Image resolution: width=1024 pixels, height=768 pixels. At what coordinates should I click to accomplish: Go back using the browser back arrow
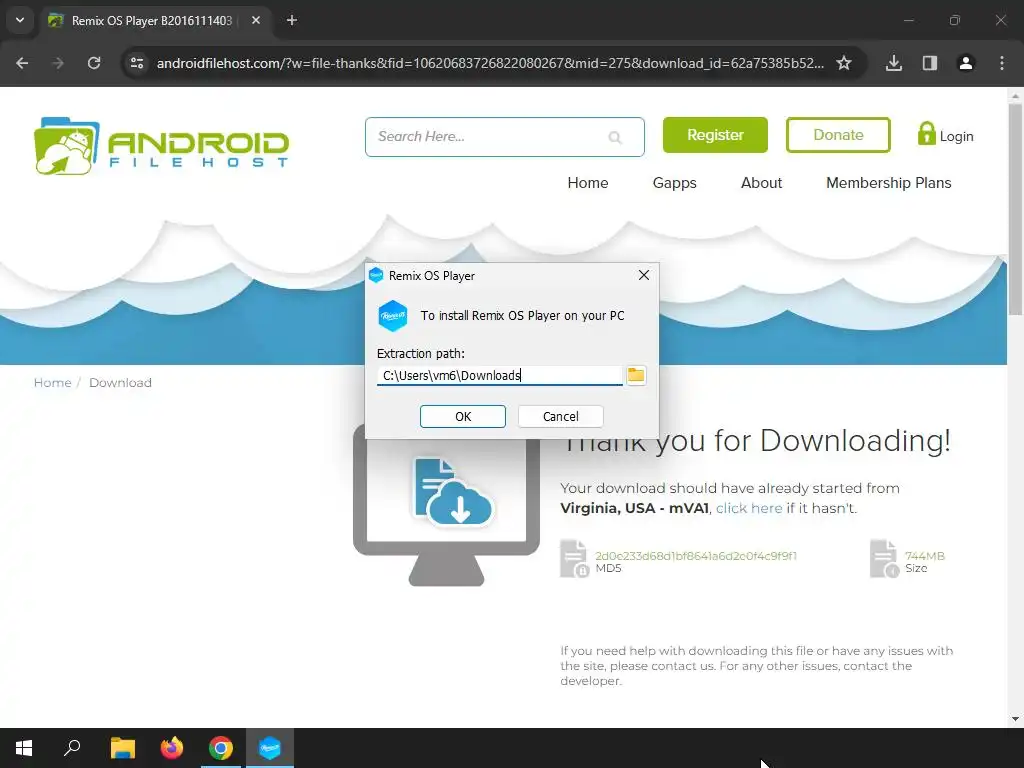click(x=22, y=63)
